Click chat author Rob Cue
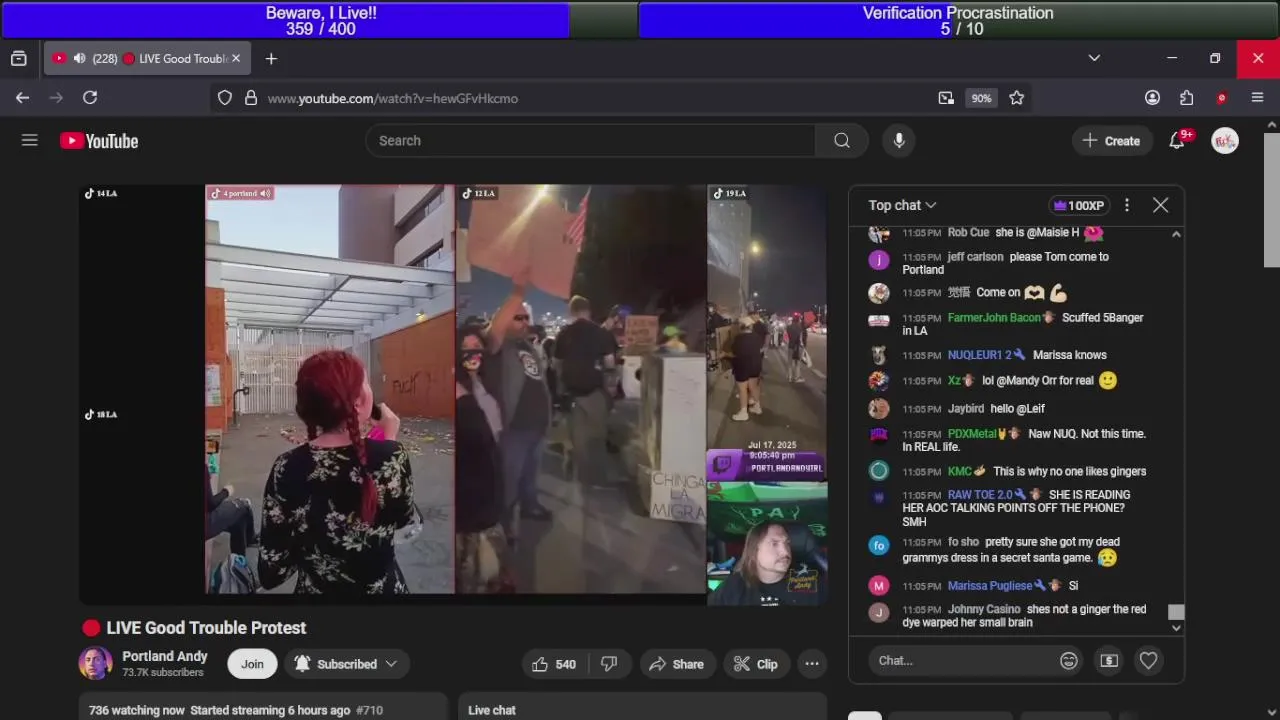 click(x=968, y=232)
